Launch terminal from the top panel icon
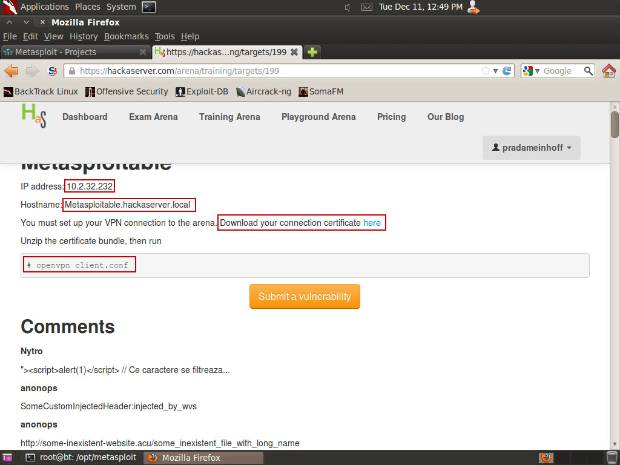The image size is (620, 465). (x=148, y=7)
